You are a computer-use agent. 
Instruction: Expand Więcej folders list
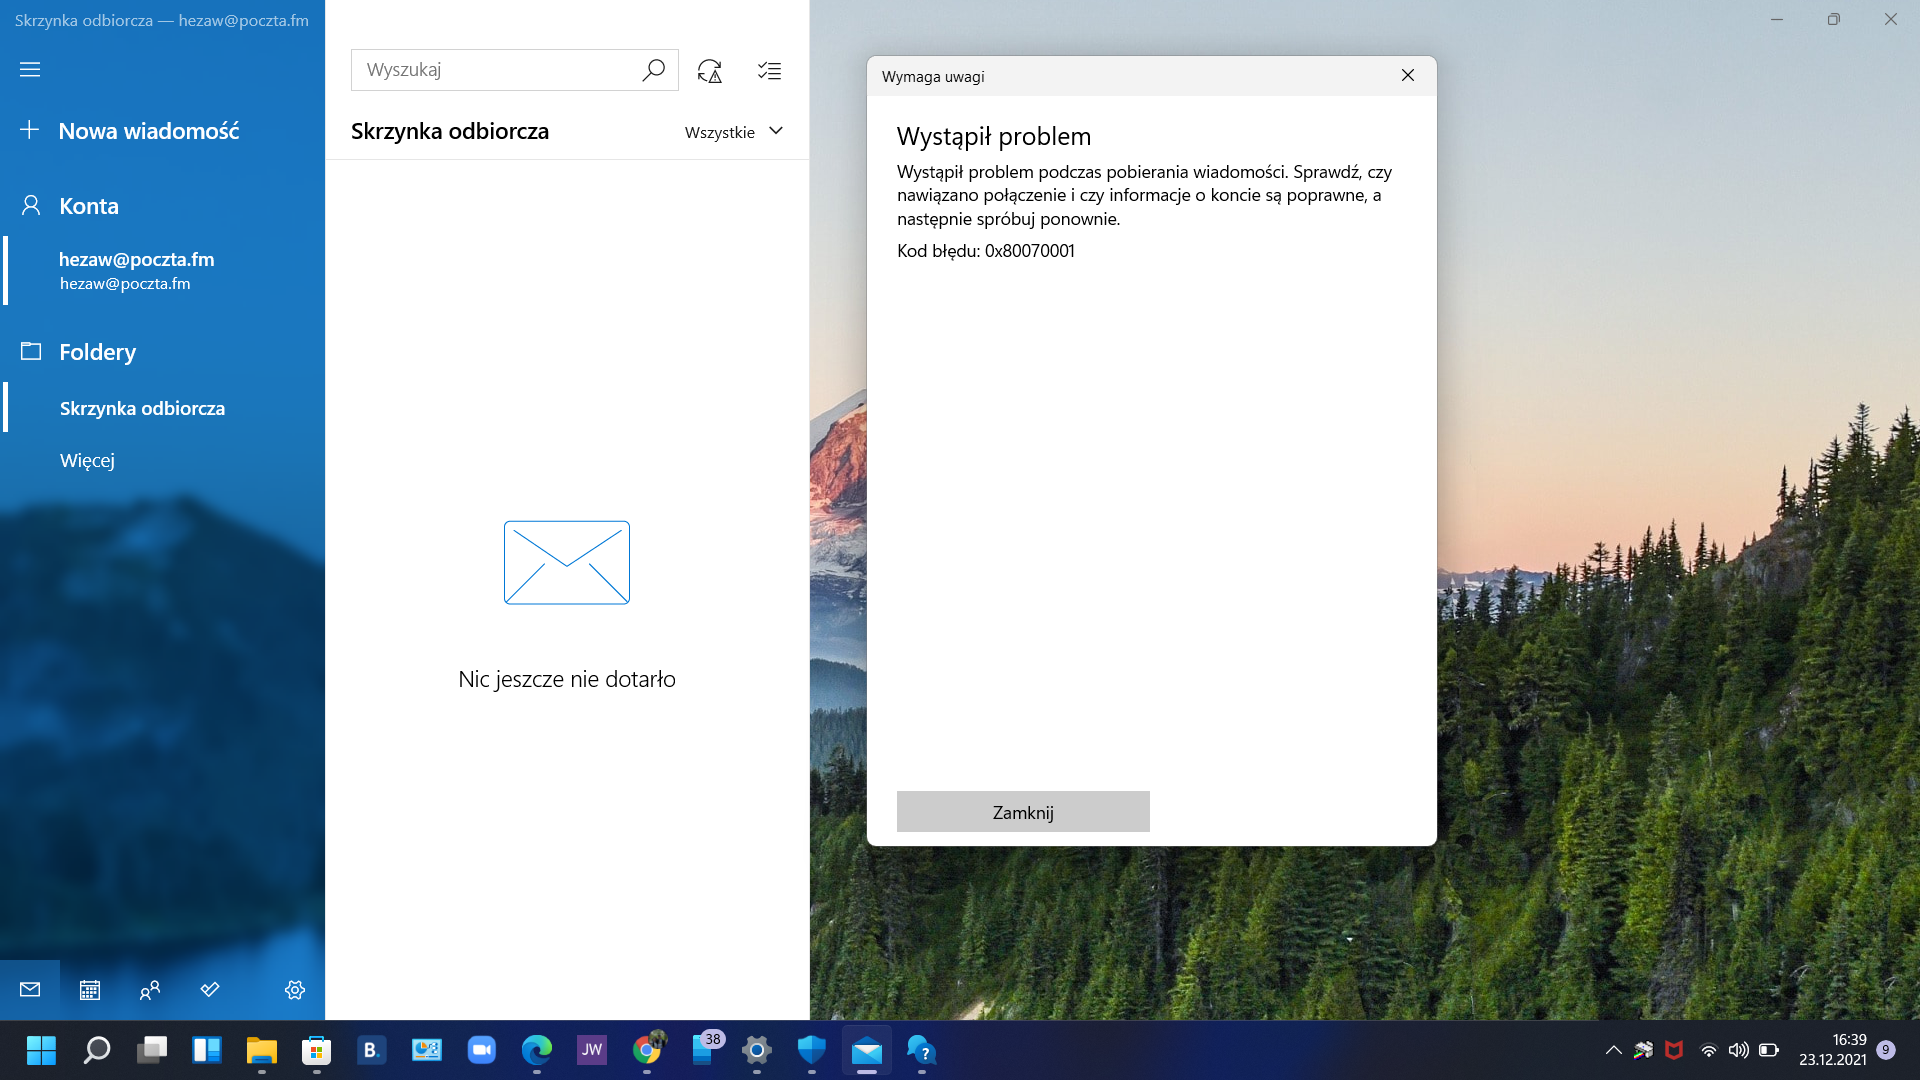(x=87, y=461)
